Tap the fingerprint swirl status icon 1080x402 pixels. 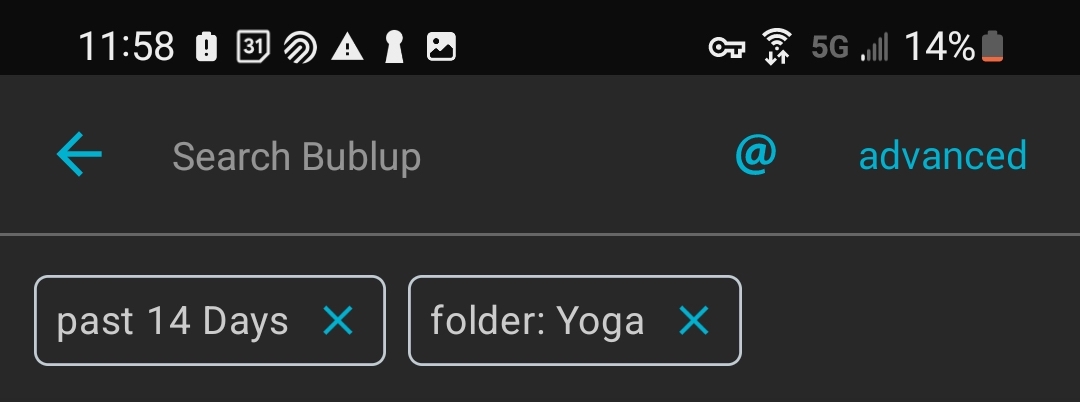300,47
